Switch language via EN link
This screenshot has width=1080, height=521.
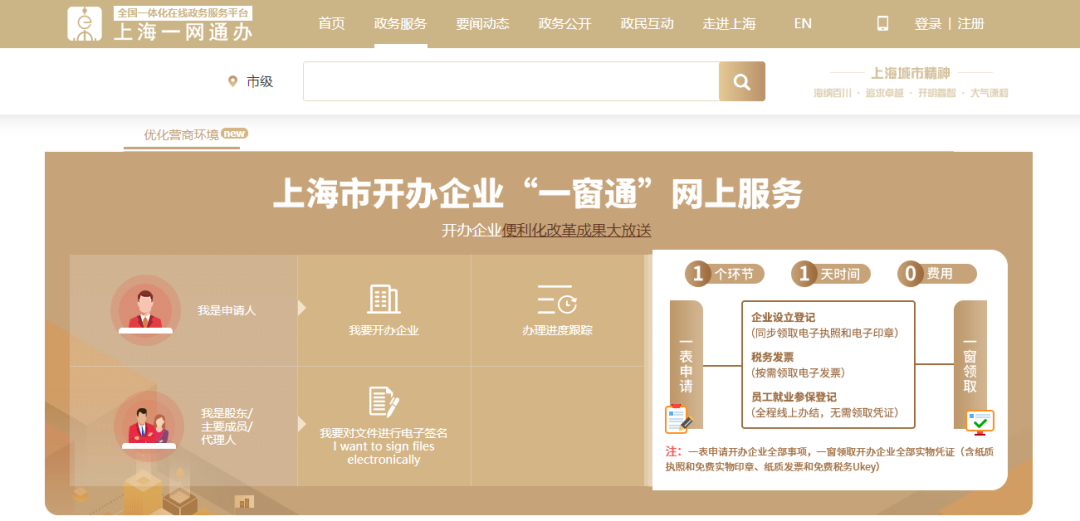tap(802, 23)
